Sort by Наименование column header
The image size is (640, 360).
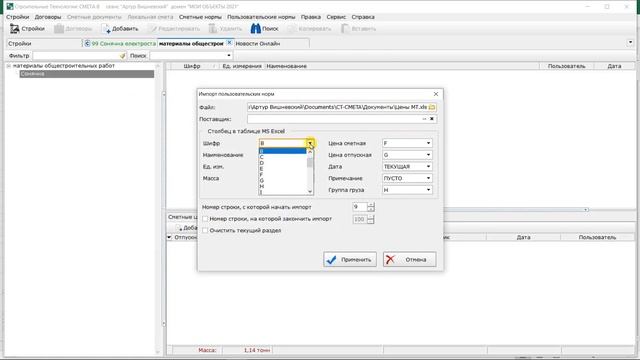coord(402,66)
